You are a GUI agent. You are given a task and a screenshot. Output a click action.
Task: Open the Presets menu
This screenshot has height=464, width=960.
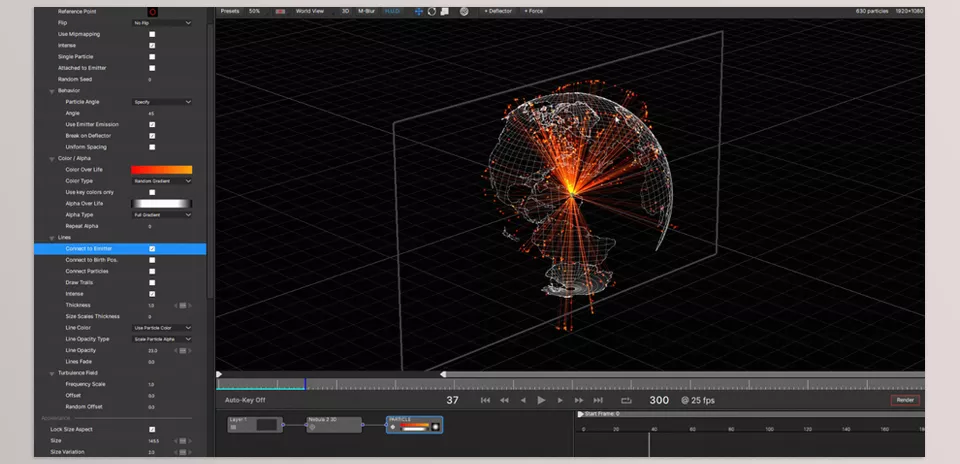click(230, 11)
